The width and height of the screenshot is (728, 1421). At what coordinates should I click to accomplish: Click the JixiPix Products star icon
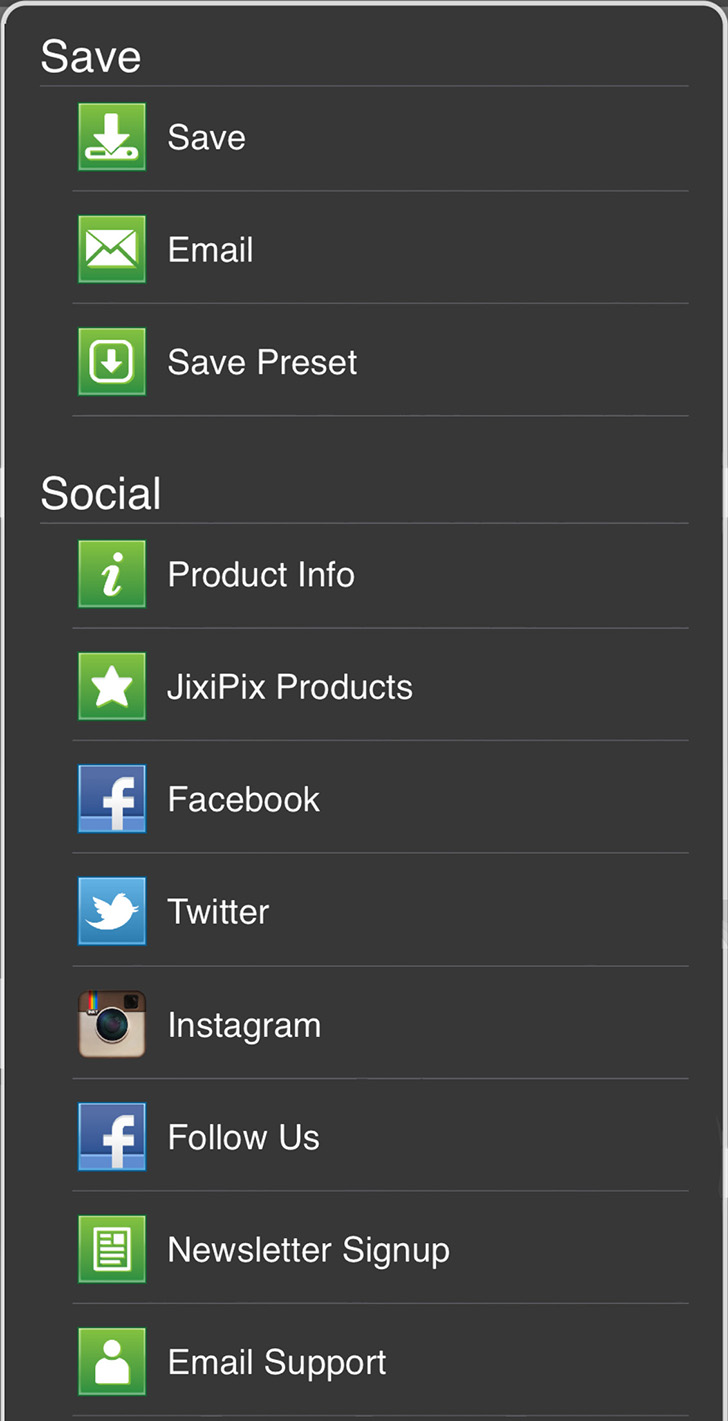[x=112, y=687]
